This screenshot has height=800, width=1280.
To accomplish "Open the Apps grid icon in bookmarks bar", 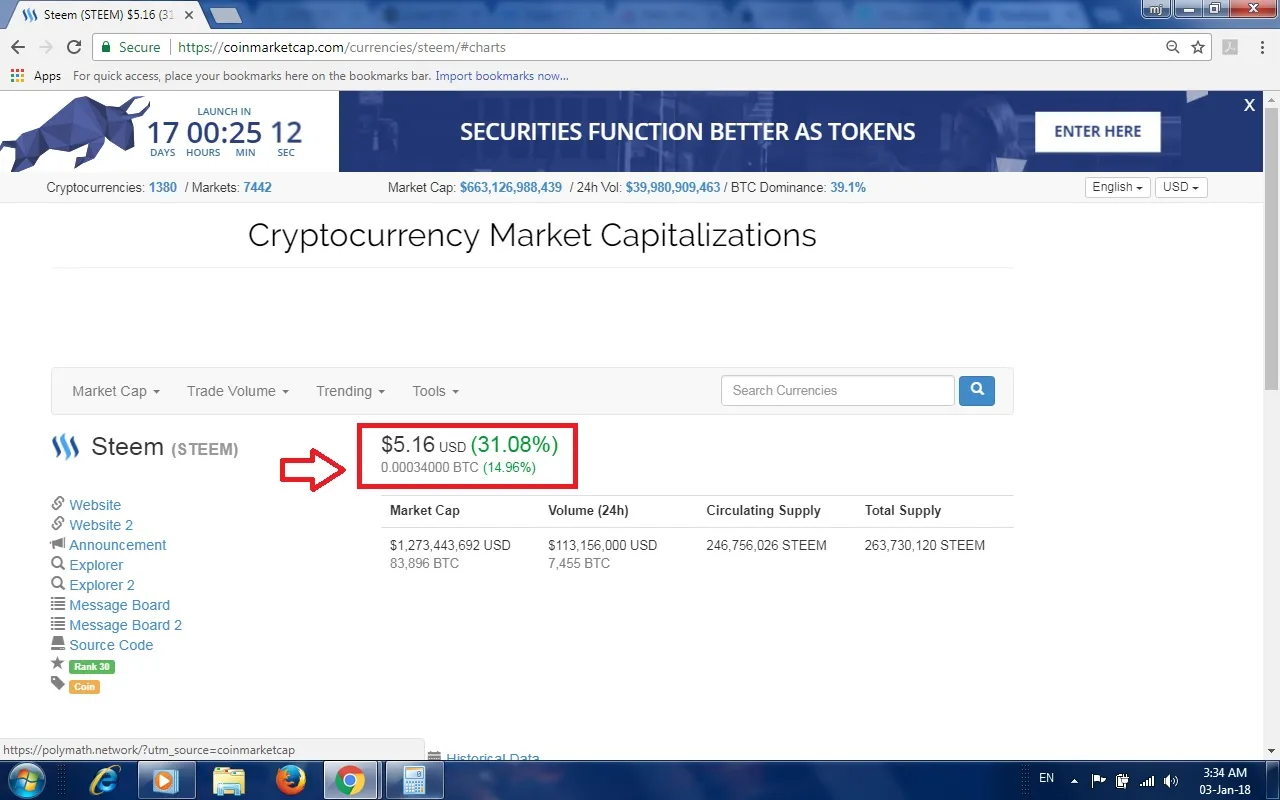I will pyautogui.click(x=17, y=76).
